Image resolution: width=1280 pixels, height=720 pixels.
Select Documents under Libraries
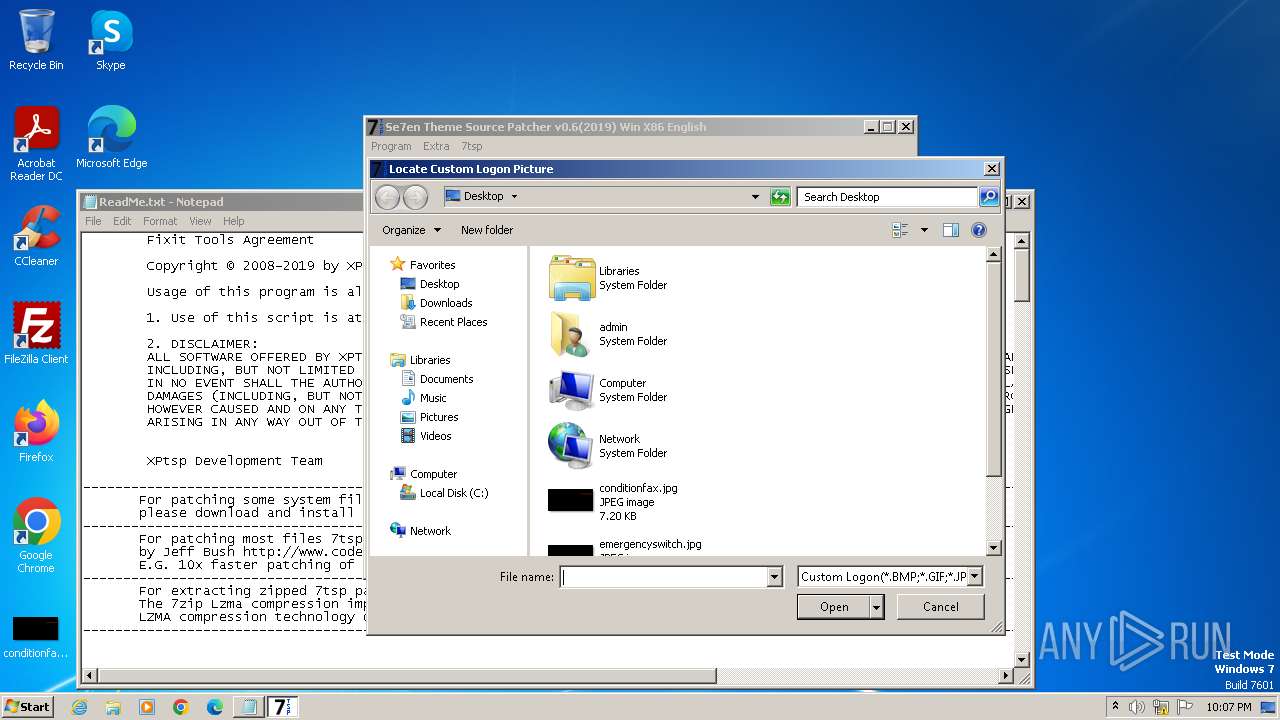446,379
